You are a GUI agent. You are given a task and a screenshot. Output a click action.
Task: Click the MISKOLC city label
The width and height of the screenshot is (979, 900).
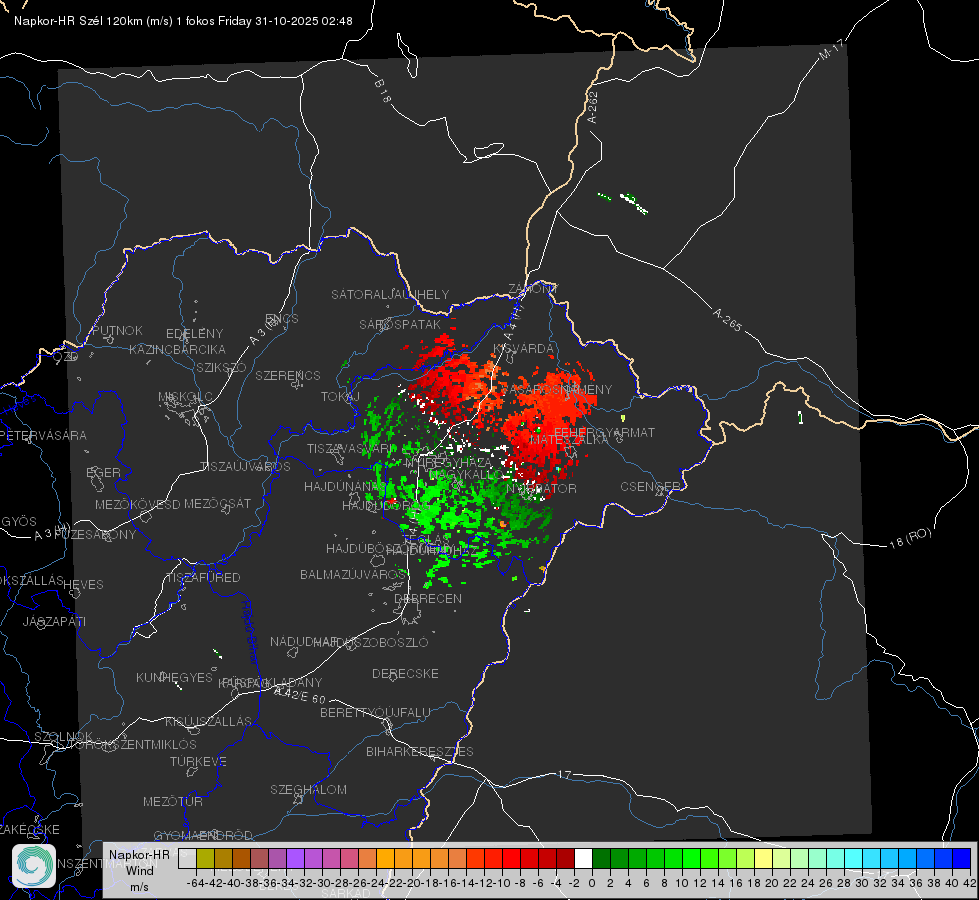coord(185,397)
